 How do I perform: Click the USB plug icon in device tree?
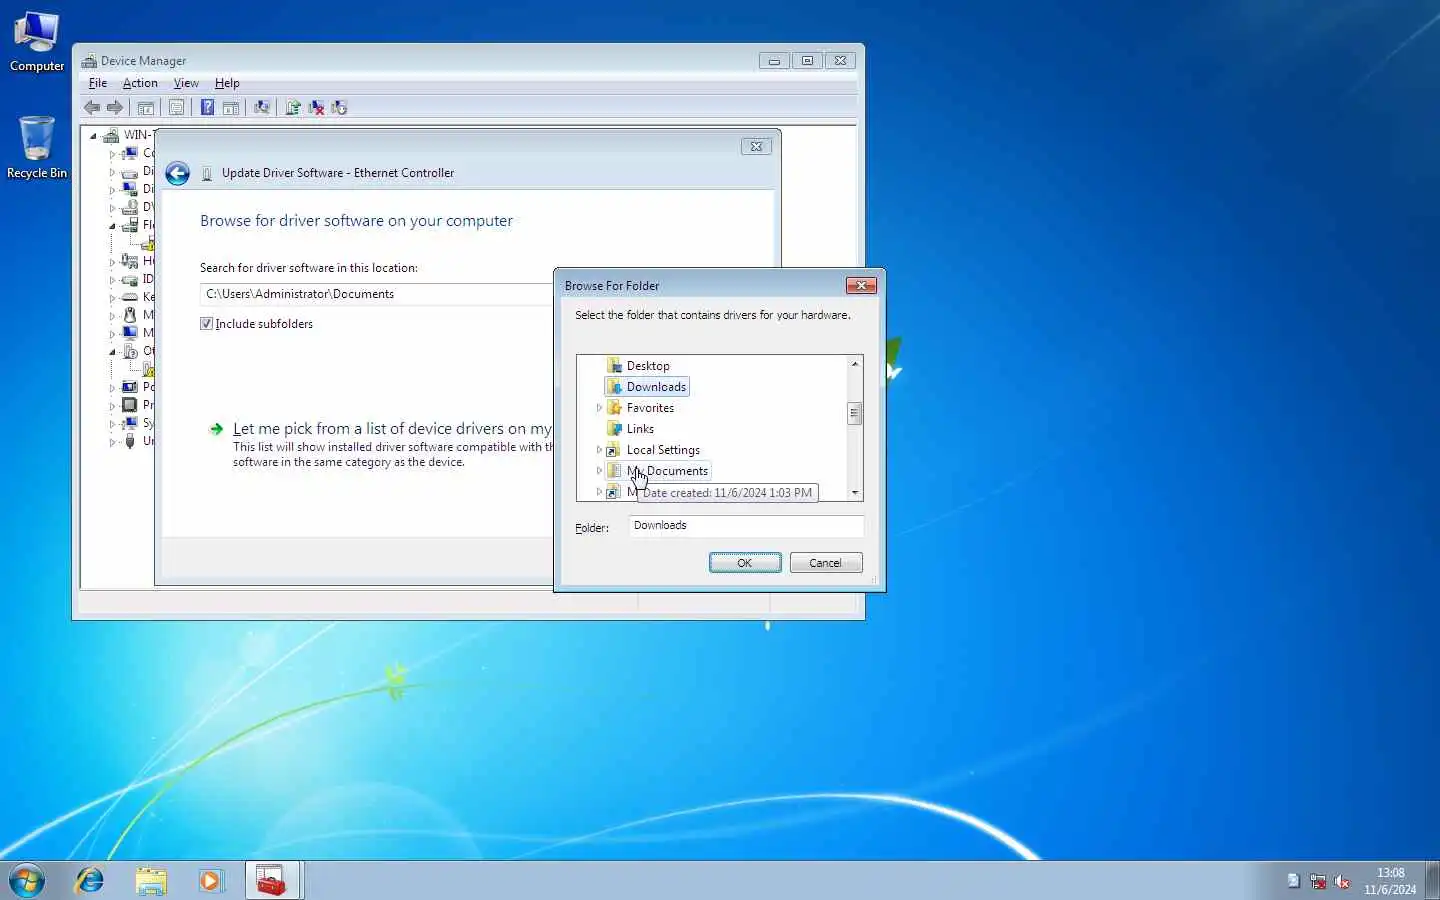(129, 441)
